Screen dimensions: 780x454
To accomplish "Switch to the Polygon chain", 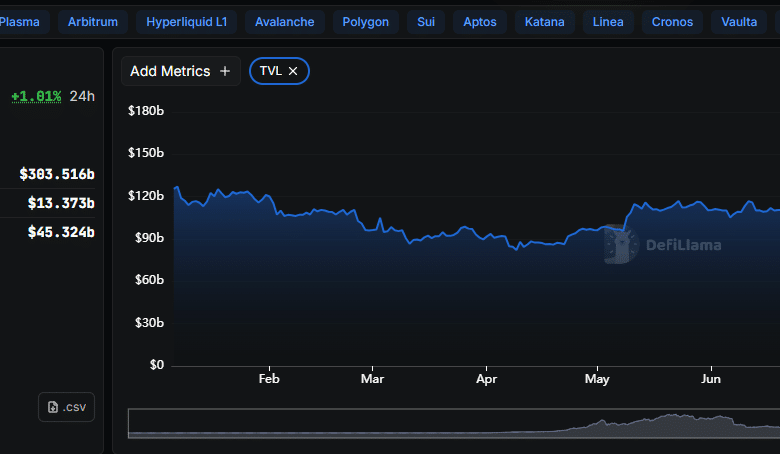I will pos(365,21).
